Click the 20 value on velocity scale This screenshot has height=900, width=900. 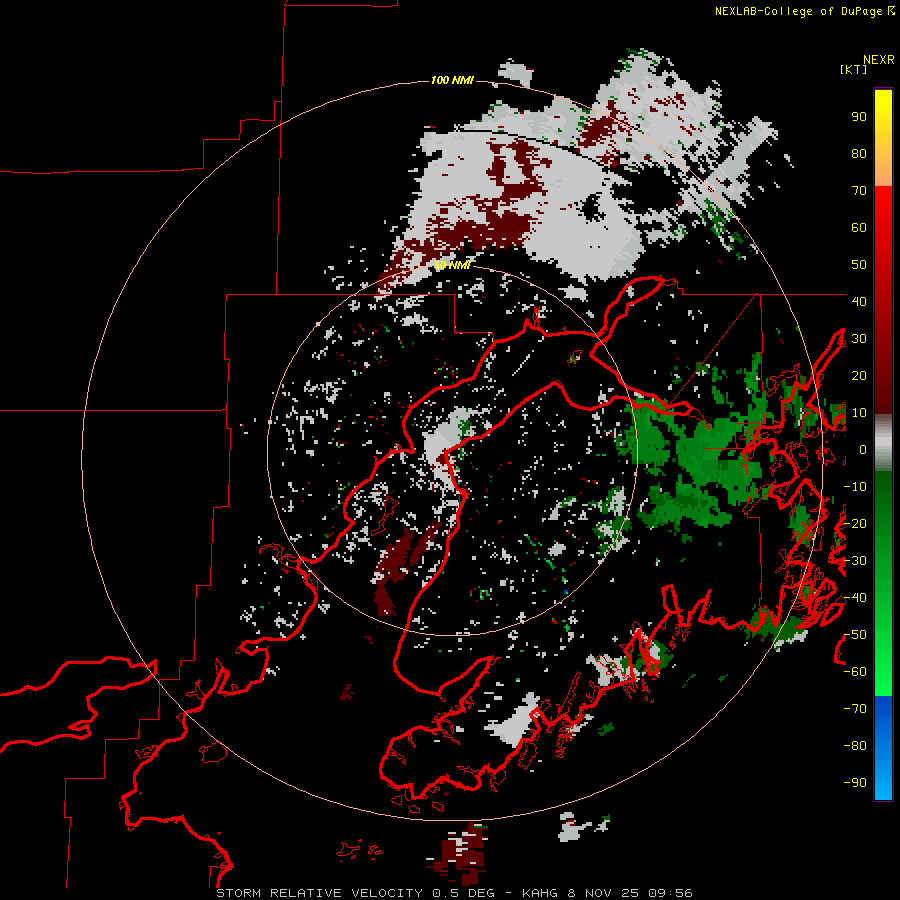tap(859, 376)
